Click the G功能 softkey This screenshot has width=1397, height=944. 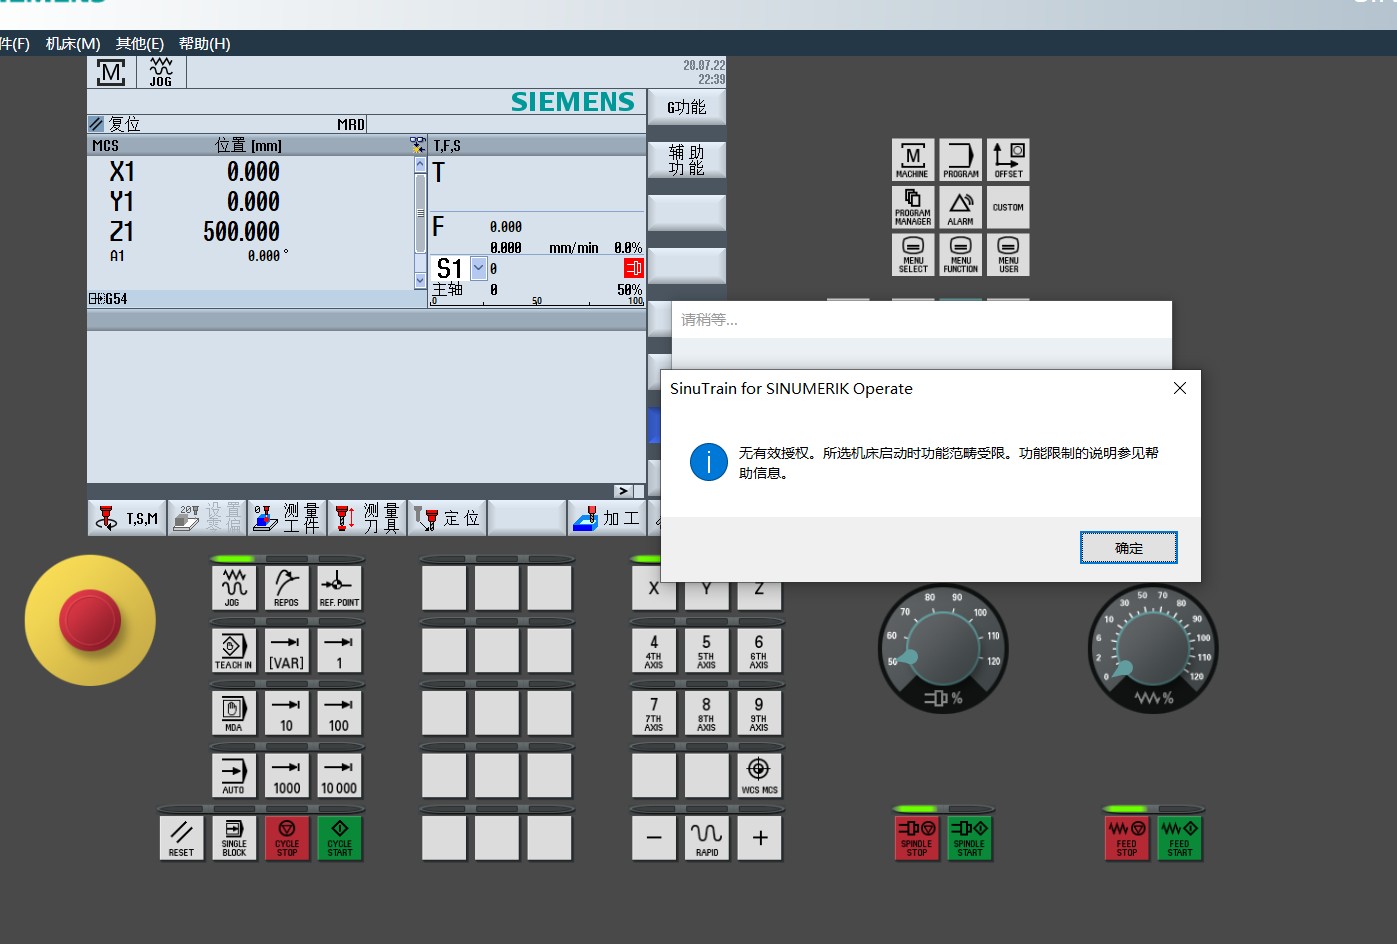coord(687,107)
